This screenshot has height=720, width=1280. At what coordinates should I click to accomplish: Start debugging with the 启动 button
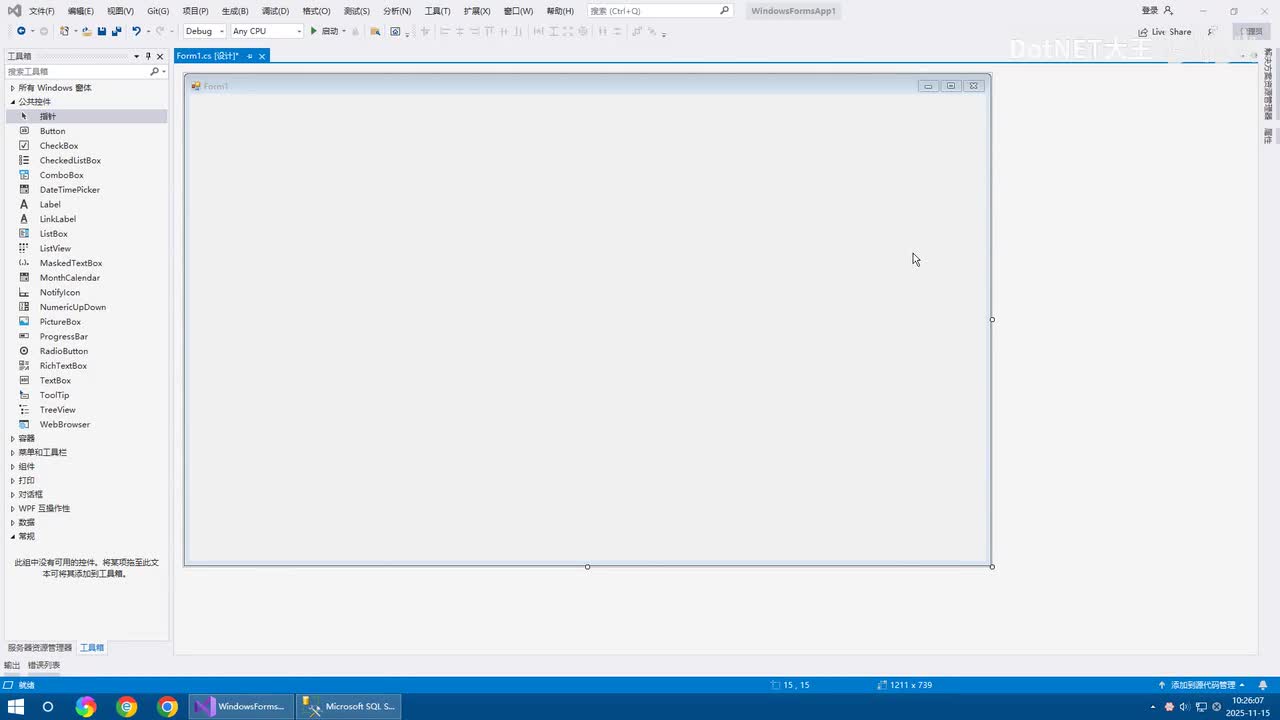pyautogui.click(x=324, y=31)
